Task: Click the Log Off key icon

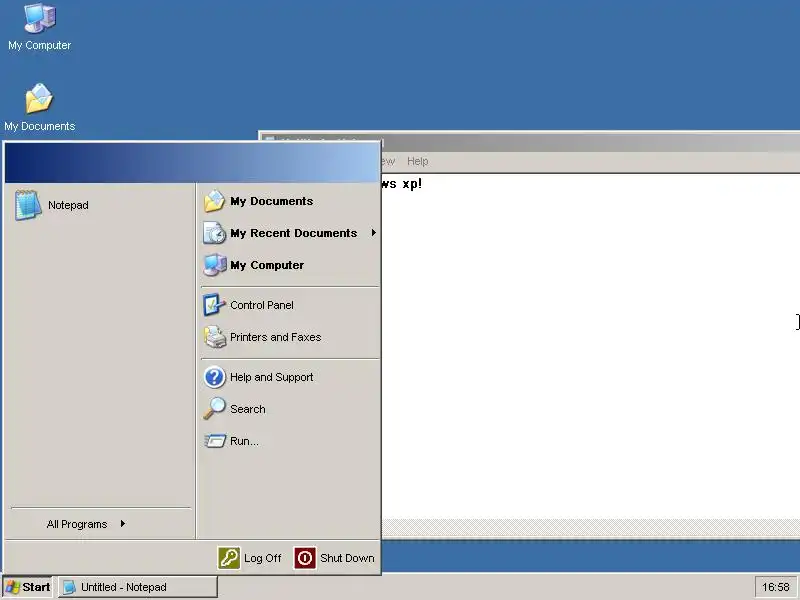Action: 229,558
